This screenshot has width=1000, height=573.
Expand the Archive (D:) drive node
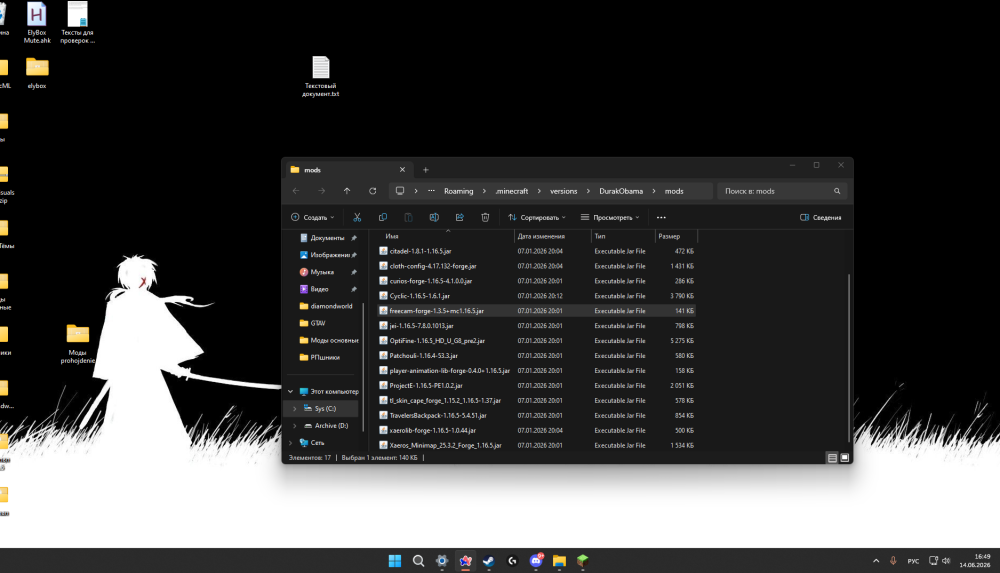pyautogui.click(x=295, y=426)
